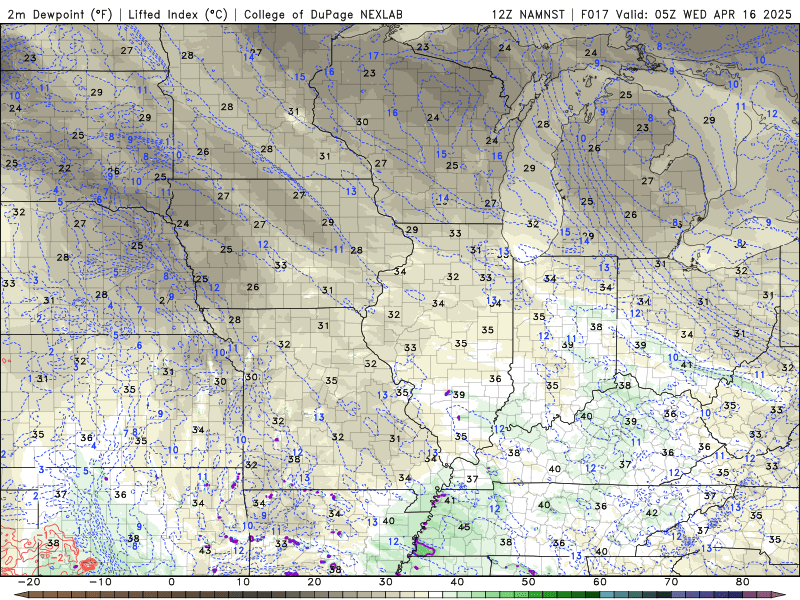Click the "10" color scale label
The width and height of the screenshot is (800, 600).
pyautogui.click(x=243, y=582)
